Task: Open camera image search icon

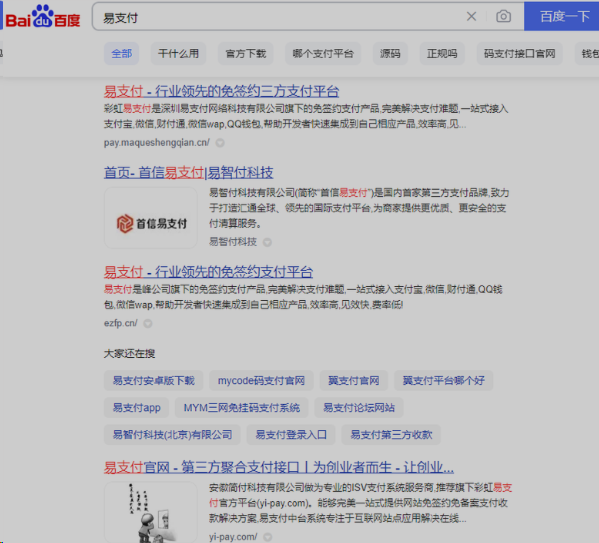Action: click(503, 16)
